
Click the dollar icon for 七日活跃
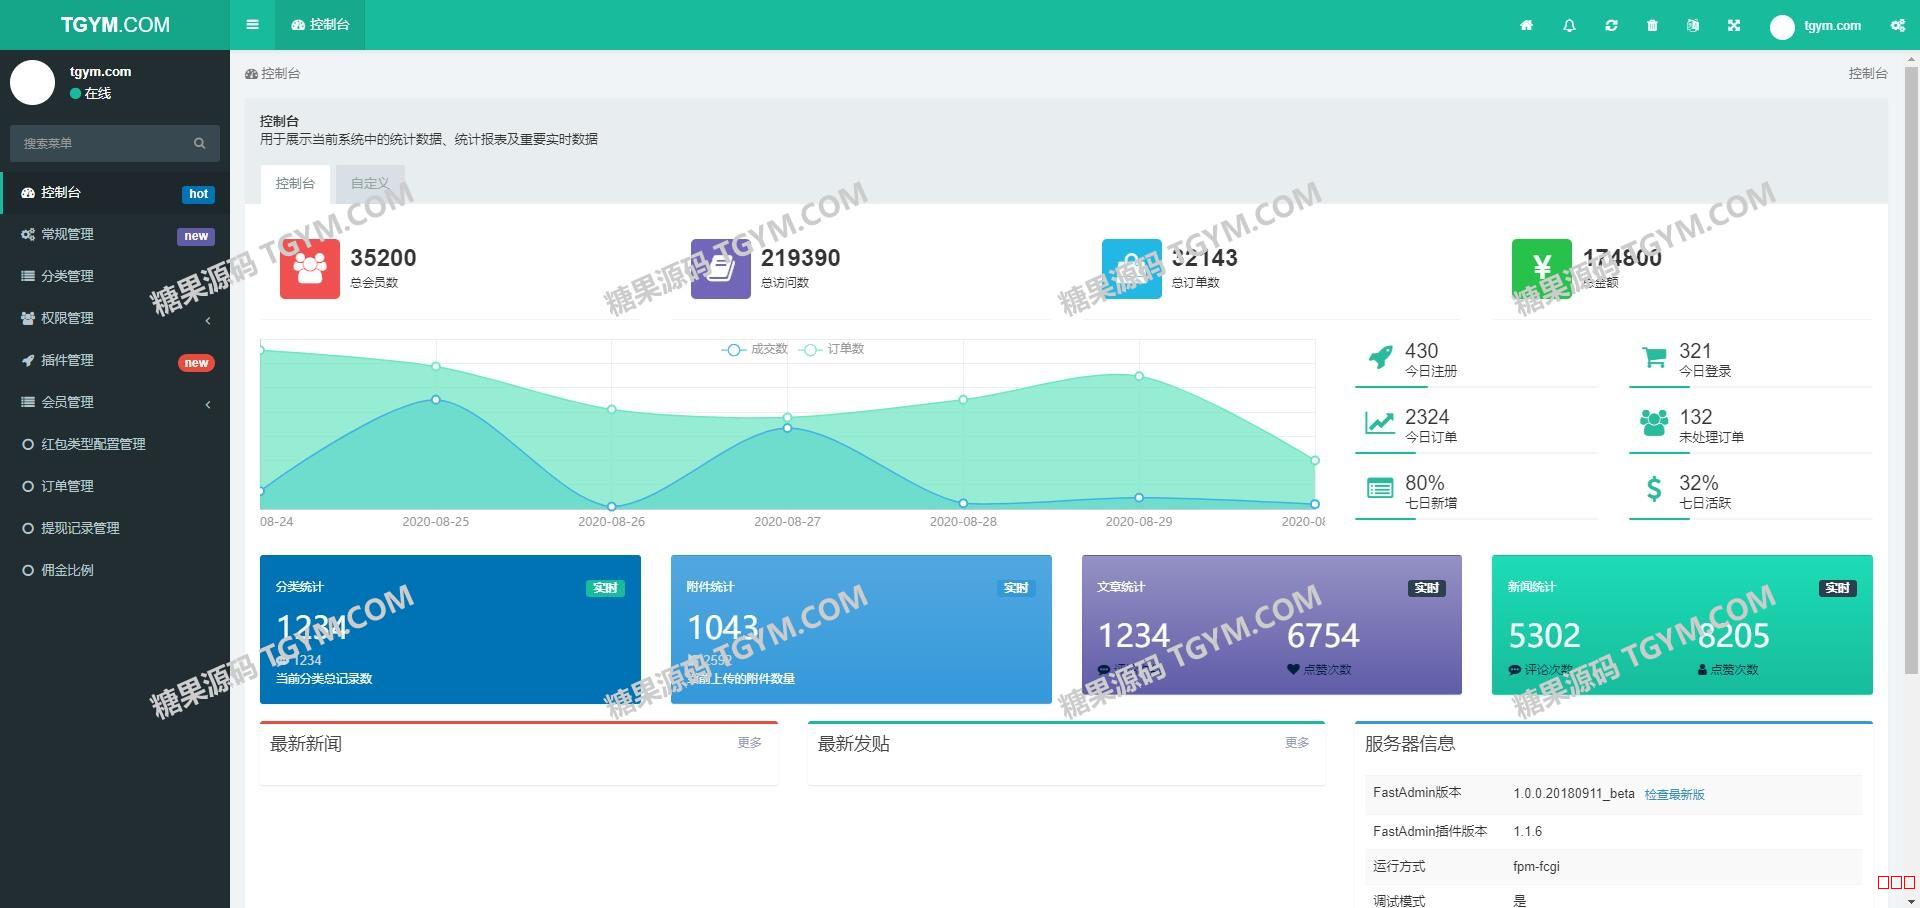coord(1654,489)
